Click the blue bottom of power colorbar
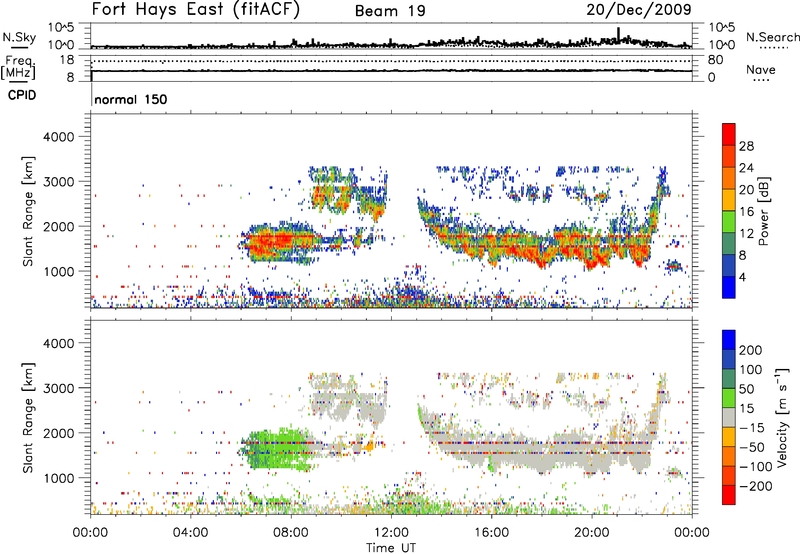800x554 pixels. coord(729,287)
